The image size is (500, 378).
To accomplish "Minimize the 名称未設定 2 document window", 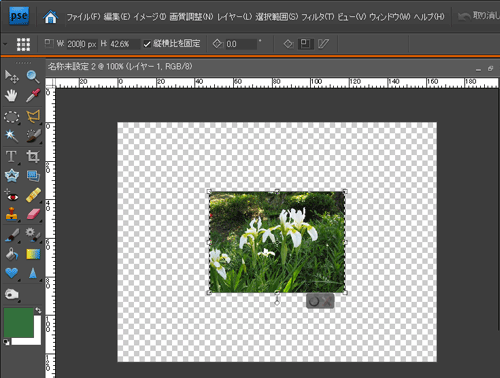I will click(478, 69).
